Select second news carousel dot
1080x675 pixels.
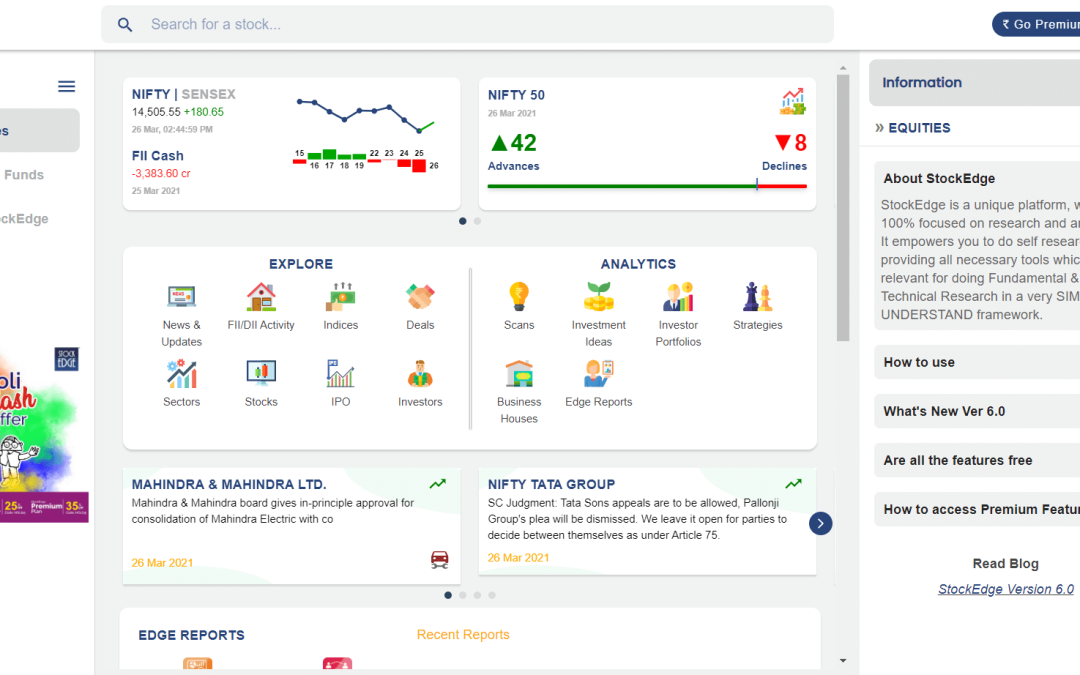click(x=463, y=595)
